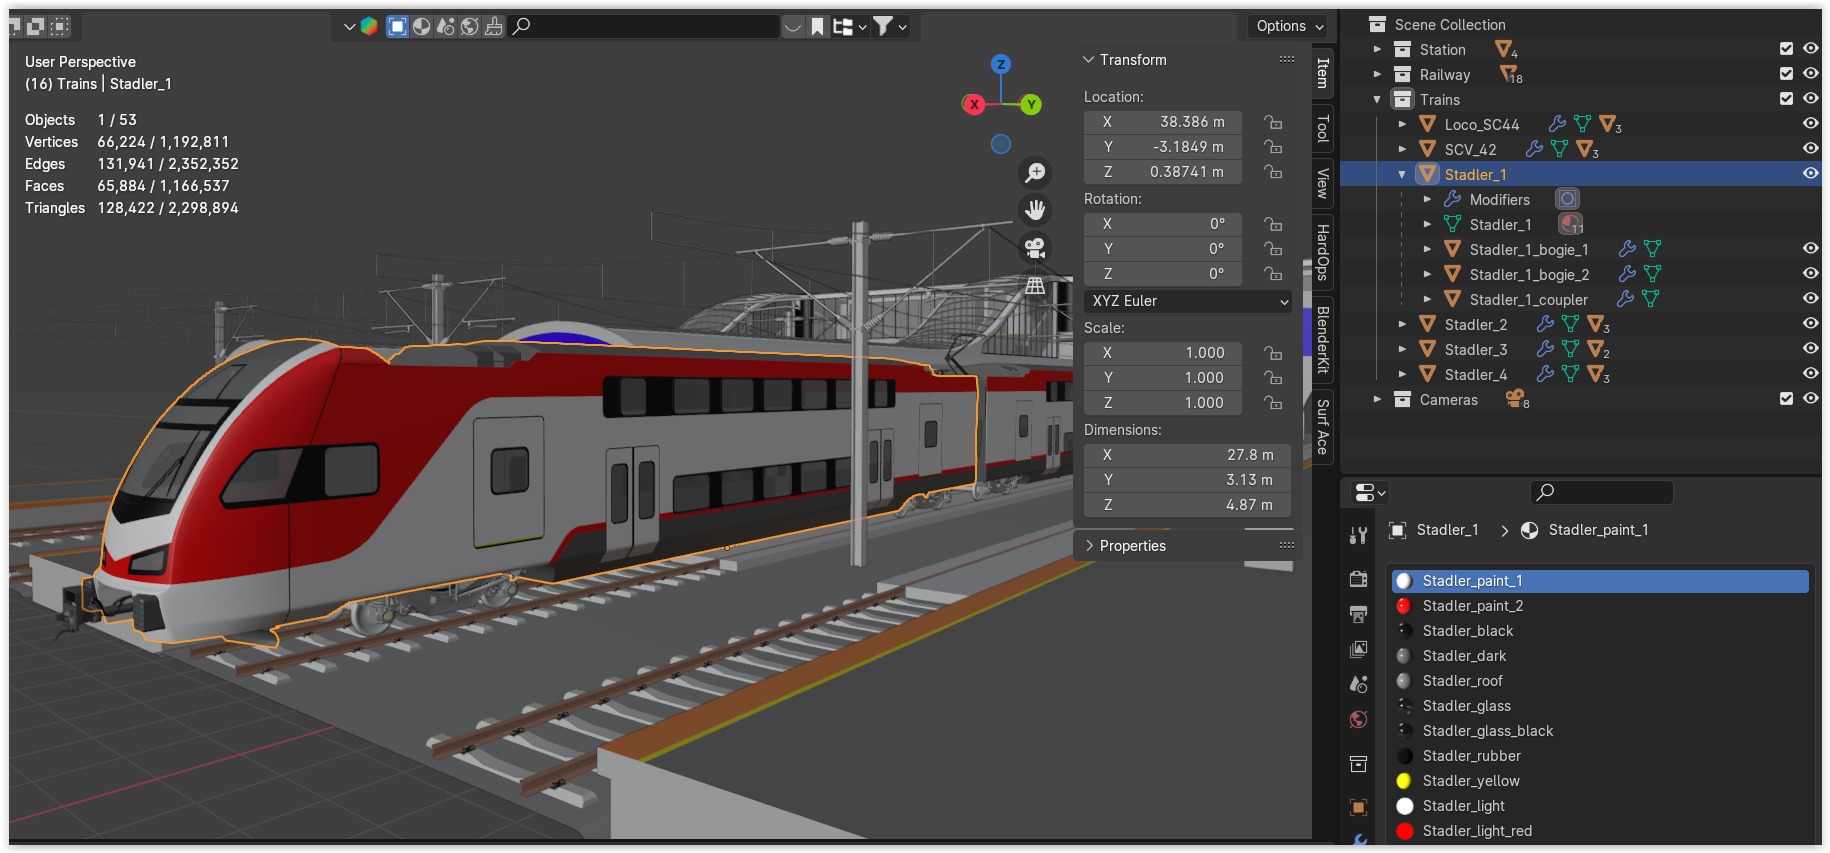
Task: Hide the Station collection with its eye icon
Action: (1810, 48)
